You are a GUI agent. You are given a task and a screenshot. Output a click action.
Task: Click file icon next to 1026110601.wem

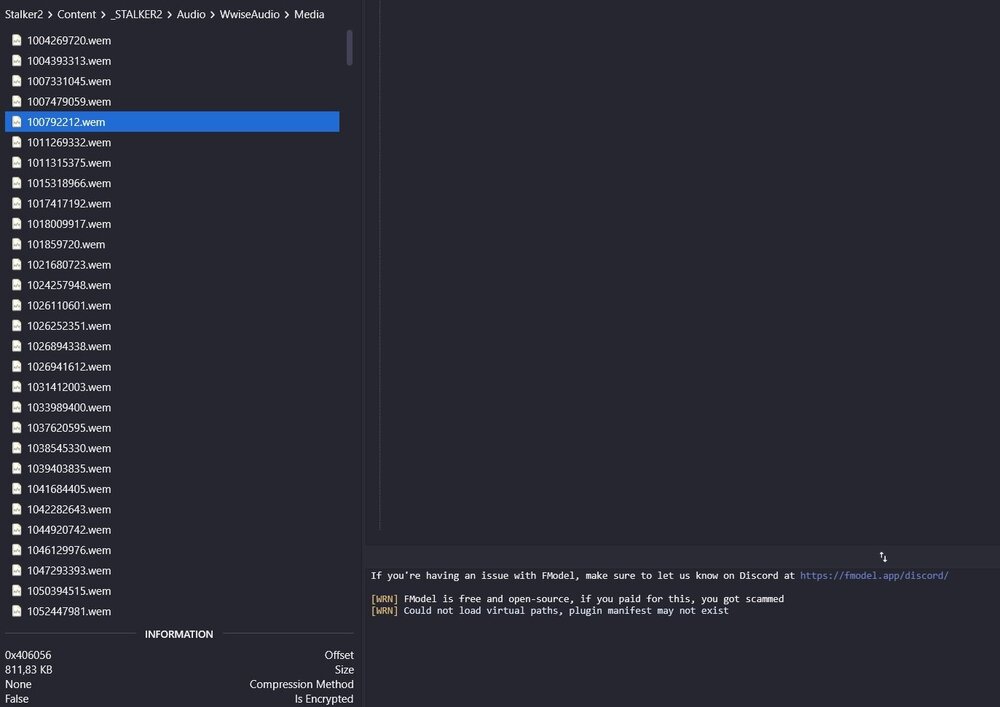(16, 306)
